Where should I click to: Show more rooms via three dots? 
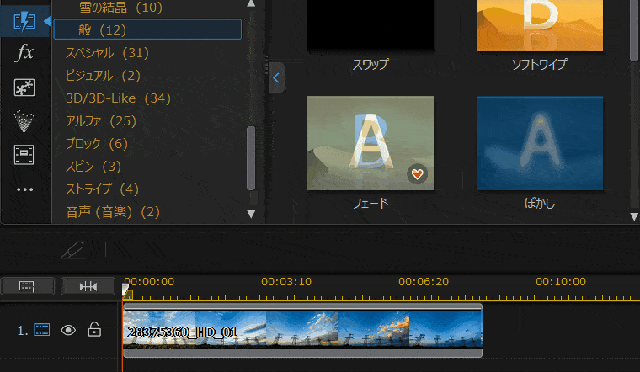[x=24, y=189]
